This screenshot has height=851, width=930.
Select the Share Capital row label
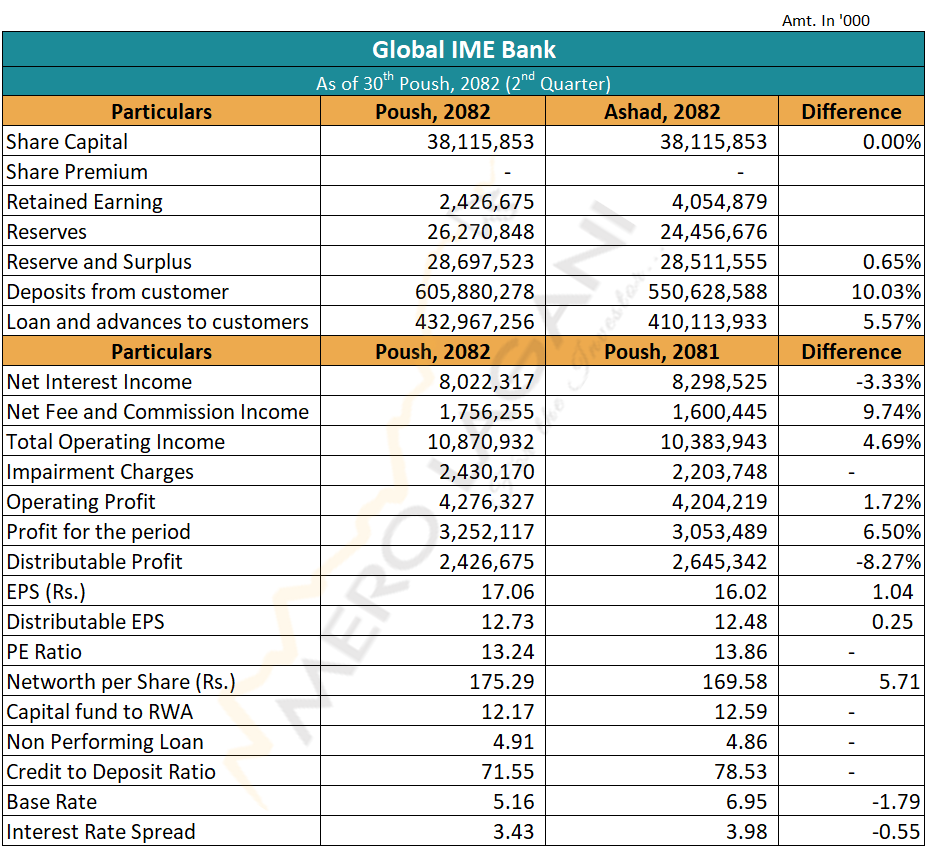pyautogui.click(x=67, y=142)
